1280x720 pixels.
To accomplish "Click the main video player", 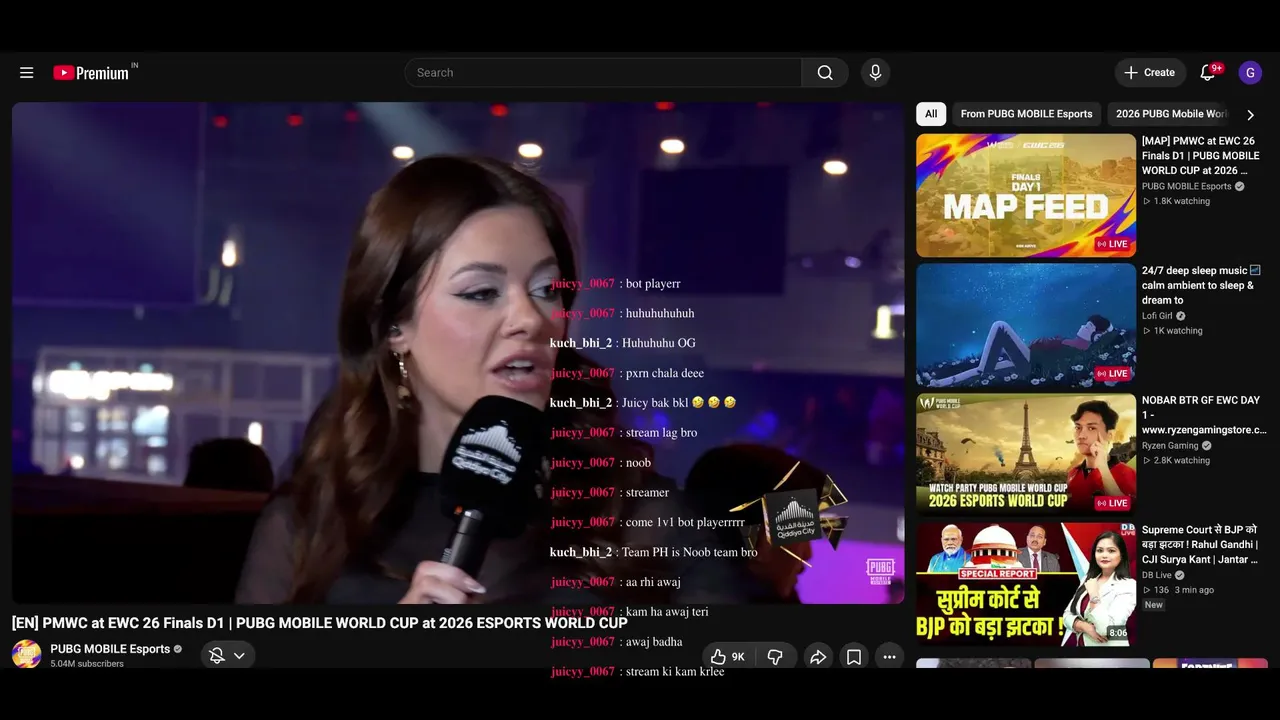I will pyautogui.click(x=458, y=353).
